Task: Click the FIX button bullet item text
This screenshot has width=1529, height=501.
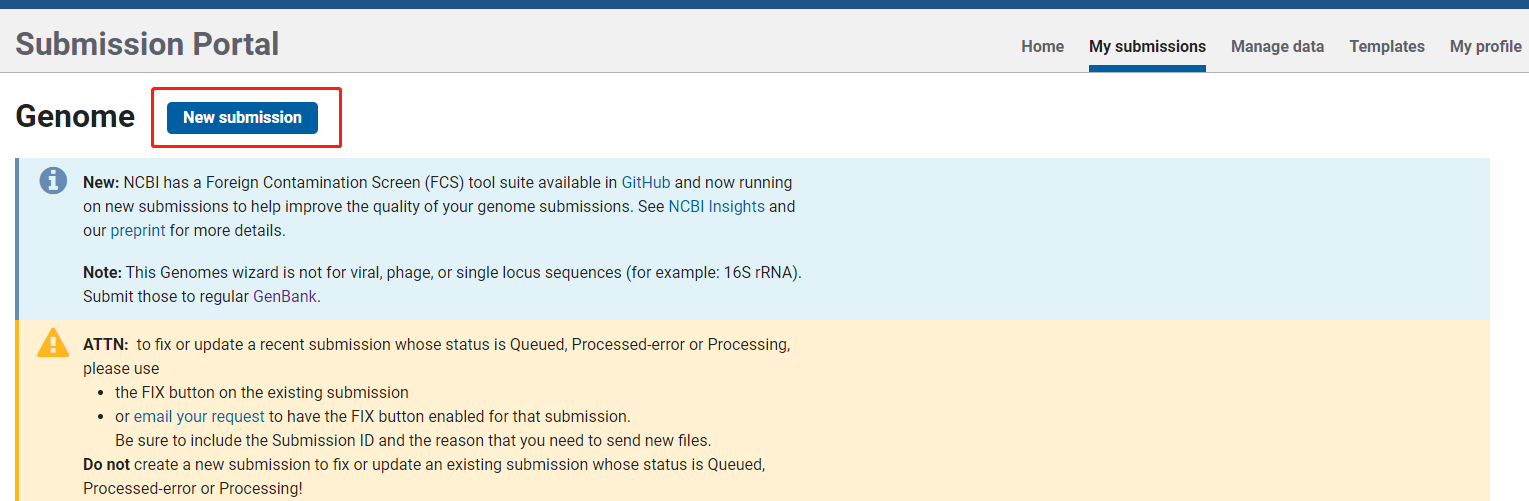Action: pos(262,392)
